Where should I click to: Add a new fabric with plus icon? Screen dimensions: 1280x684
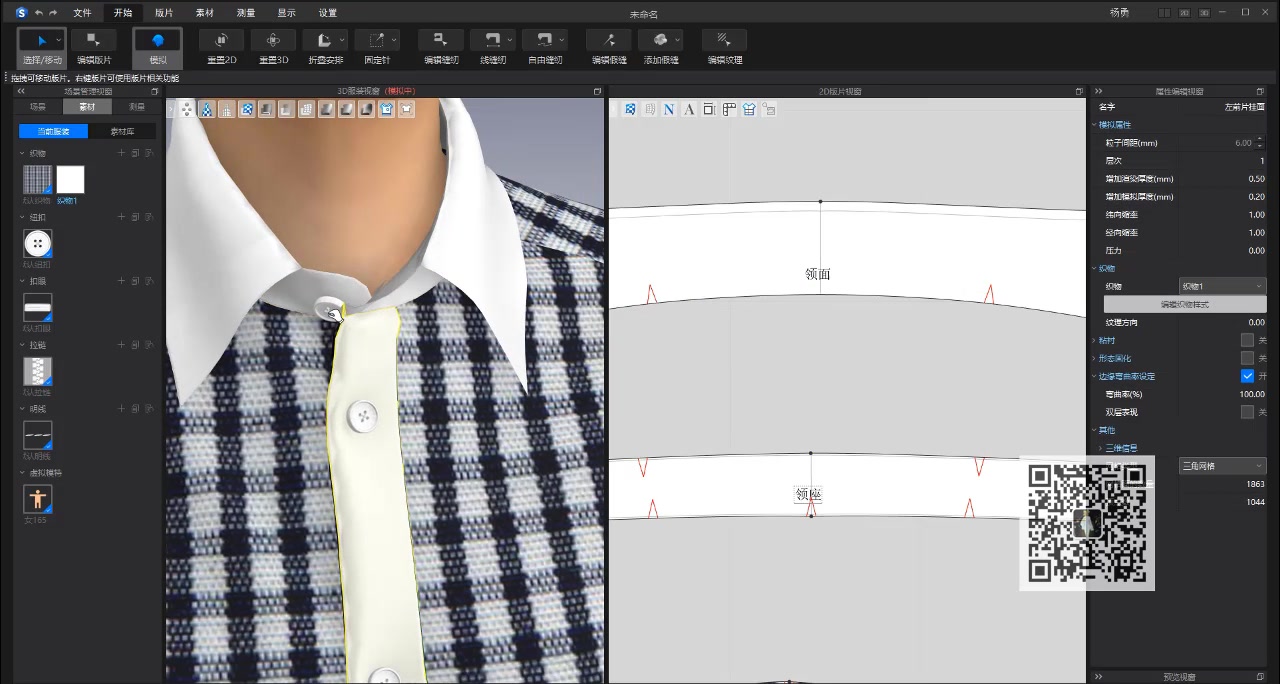tap(121, 153)
